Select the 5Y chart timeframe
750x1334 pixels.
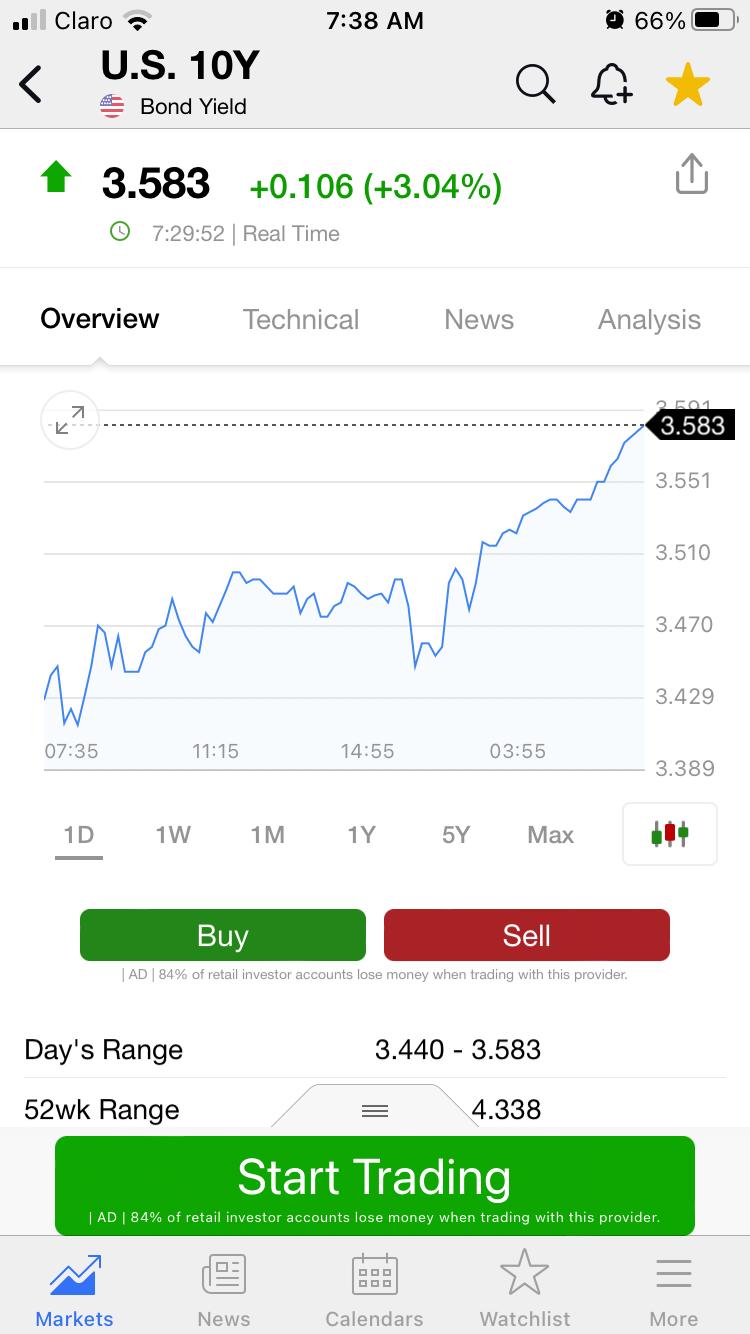tap(456, 834)
